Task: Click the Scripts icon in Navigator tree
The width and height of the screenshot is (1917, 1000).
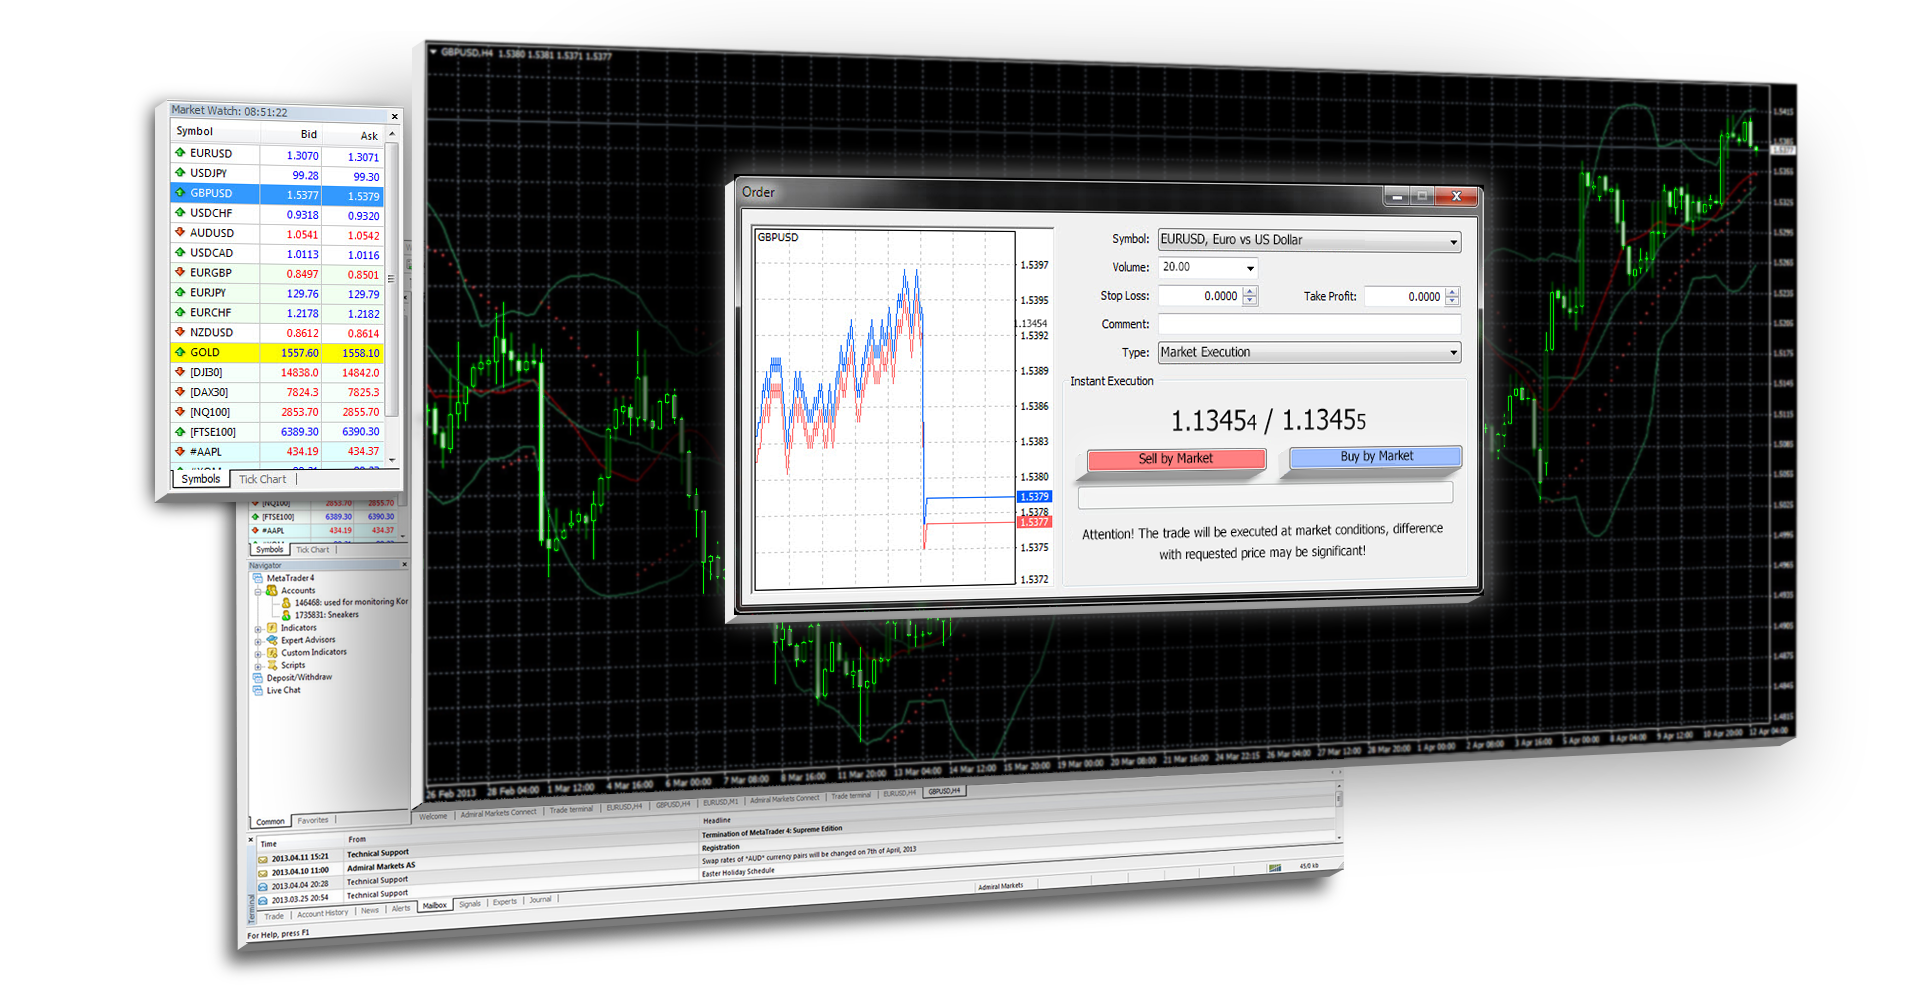Action: 272,665
